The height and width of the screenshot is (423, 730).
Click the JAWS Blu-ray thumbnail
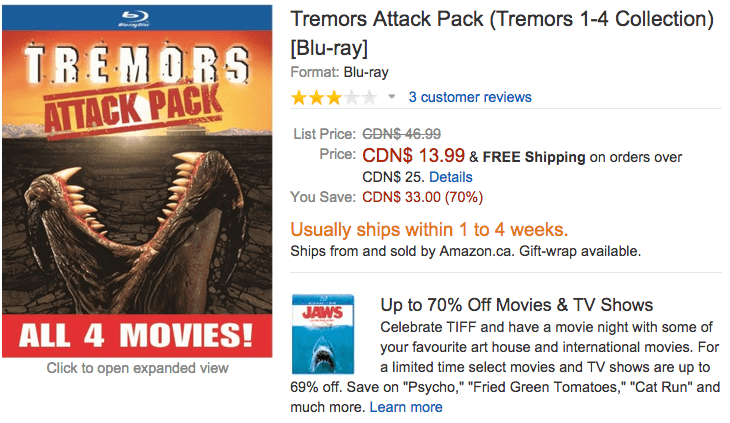pos(323,334)
